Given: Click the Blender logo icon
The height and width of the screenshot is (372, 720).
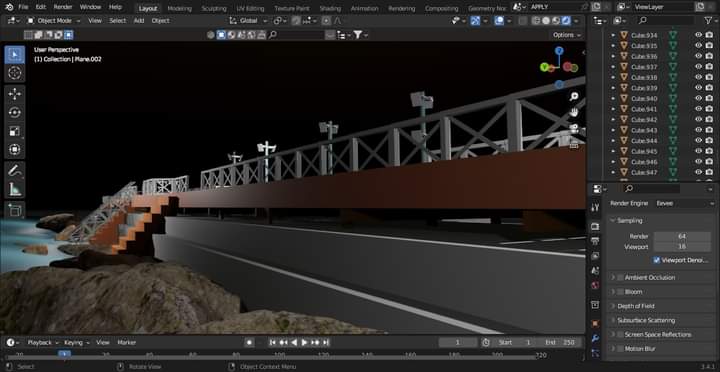Looking at the screenshot, I should (x=10, y=7).
